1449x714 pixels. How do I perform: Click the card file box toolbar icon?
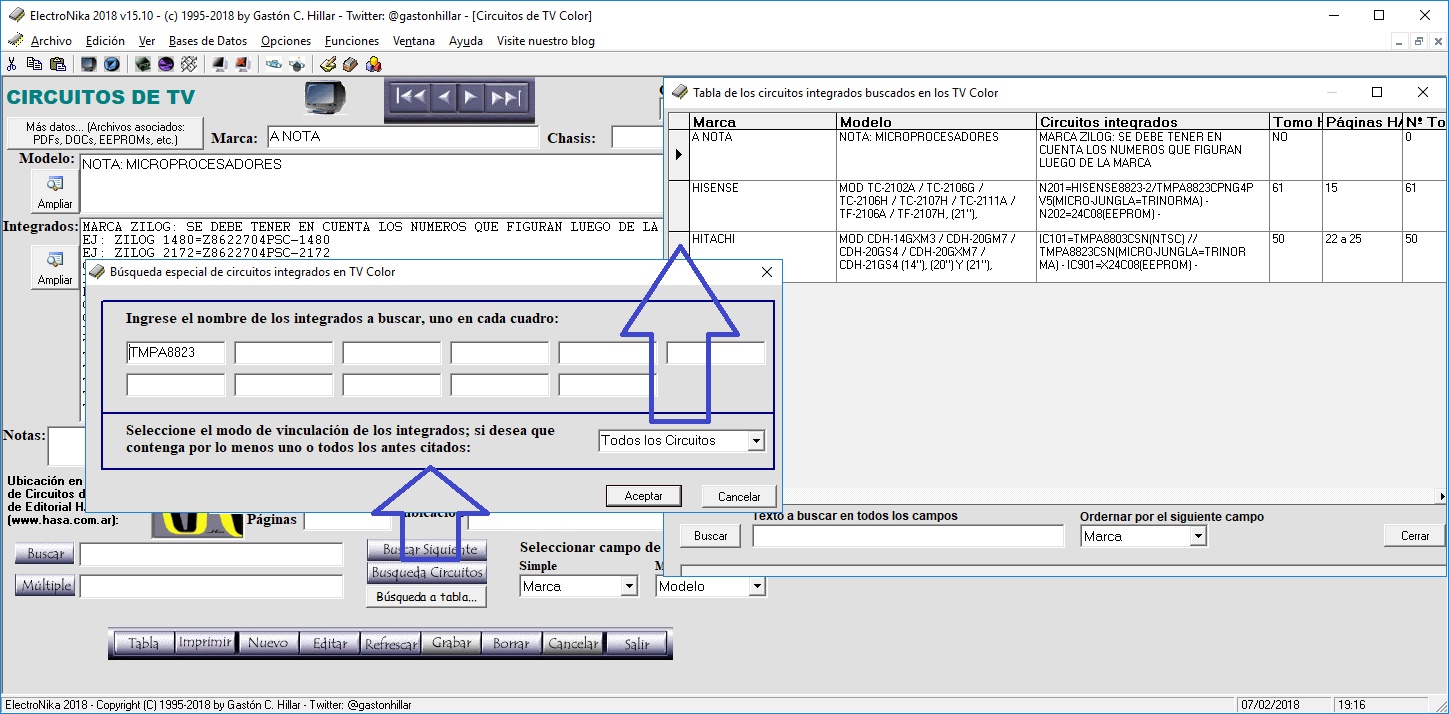350,64
